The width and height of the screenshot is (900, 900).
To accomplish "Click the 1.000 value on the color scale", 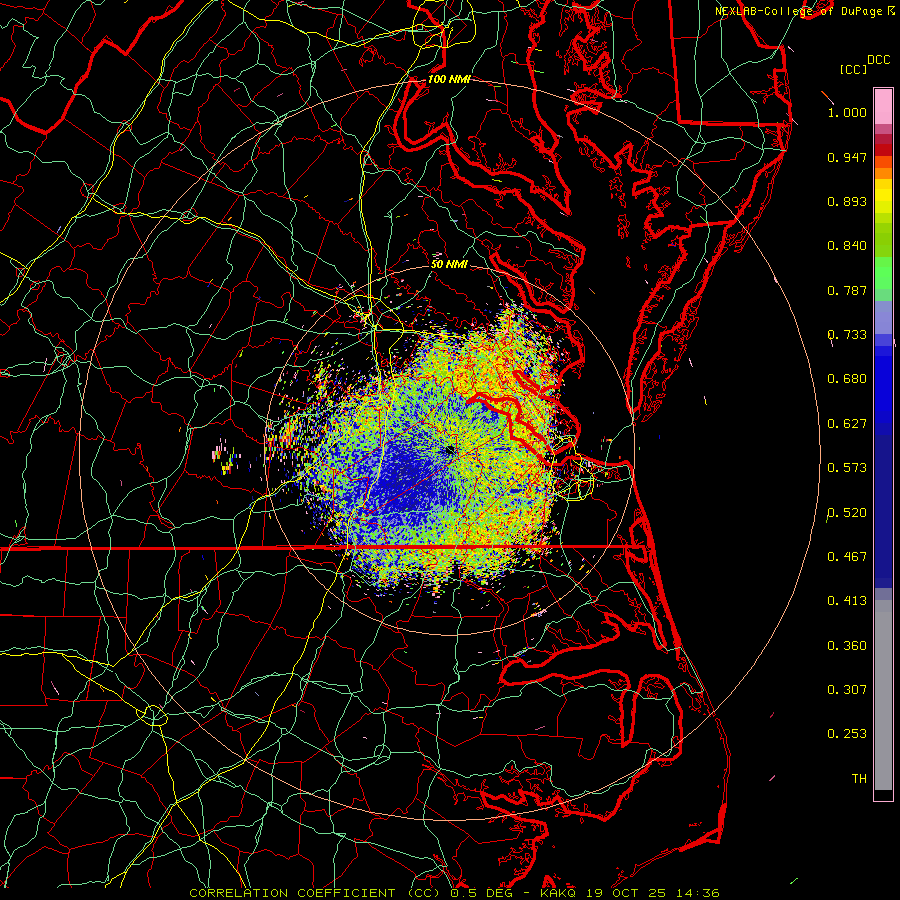I will [847, 112].
